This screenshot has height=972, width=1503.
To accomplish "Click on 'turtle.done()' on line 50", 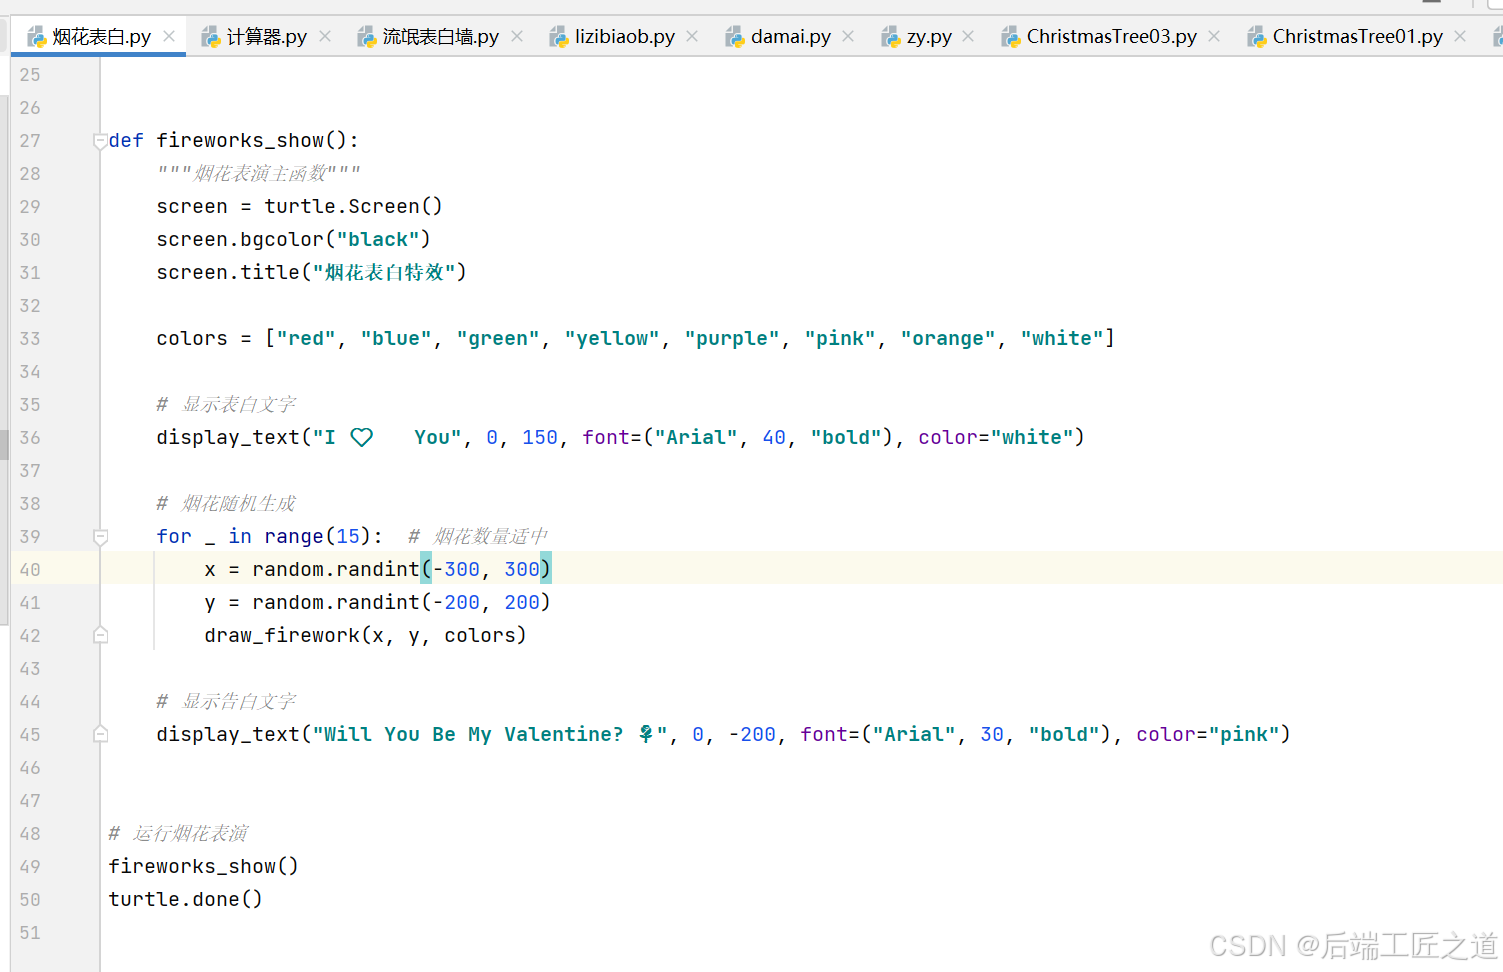I will point(185,900).
